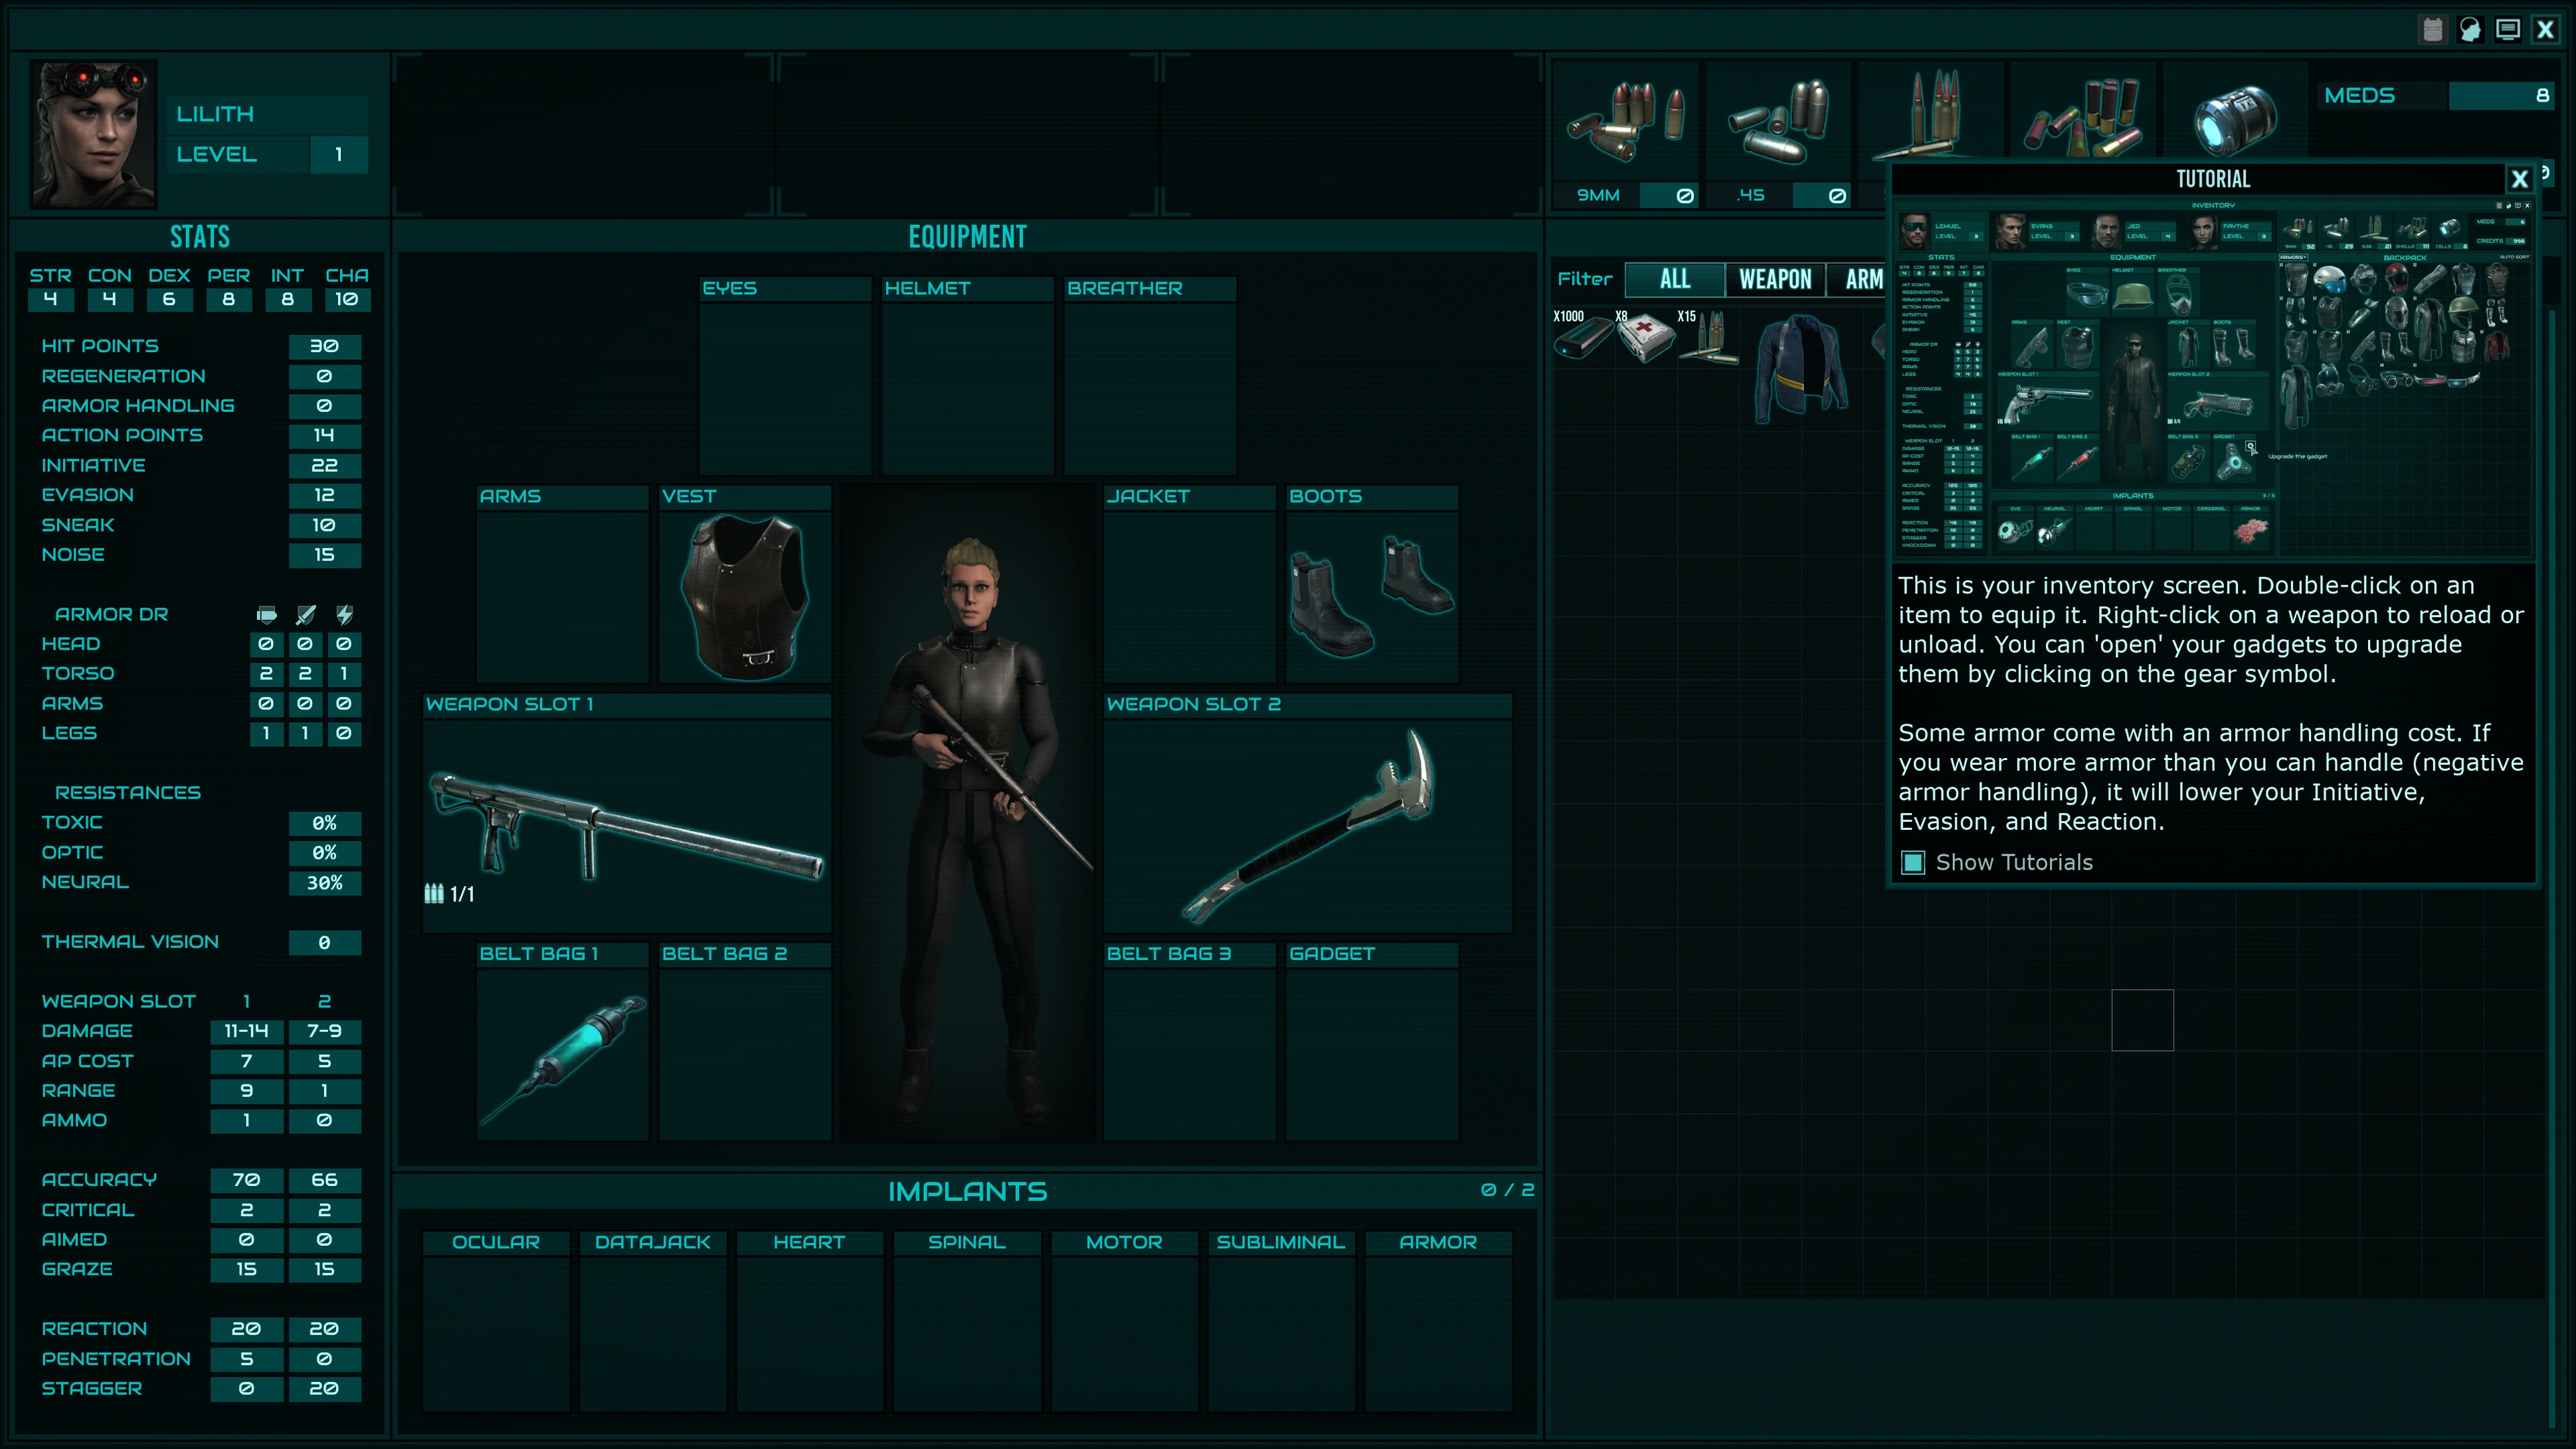Click the equipped boots item

click(x=1371, y=595)
